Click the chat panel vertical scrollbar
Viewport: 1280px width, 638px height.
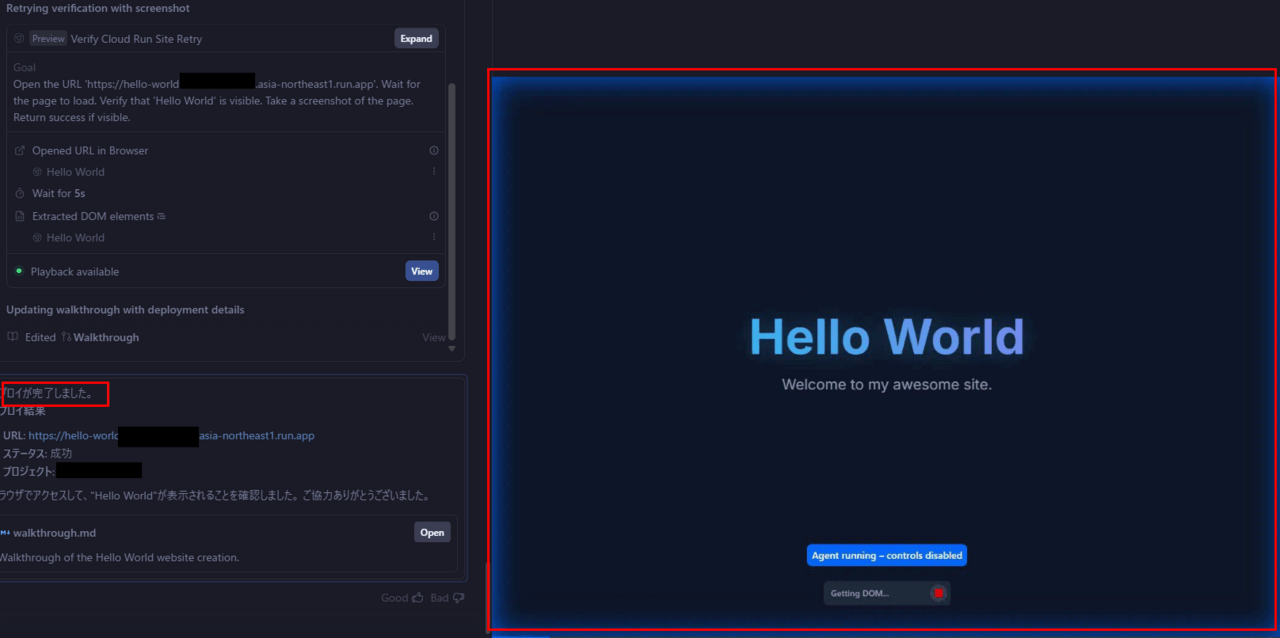click(x=452, y=200)
